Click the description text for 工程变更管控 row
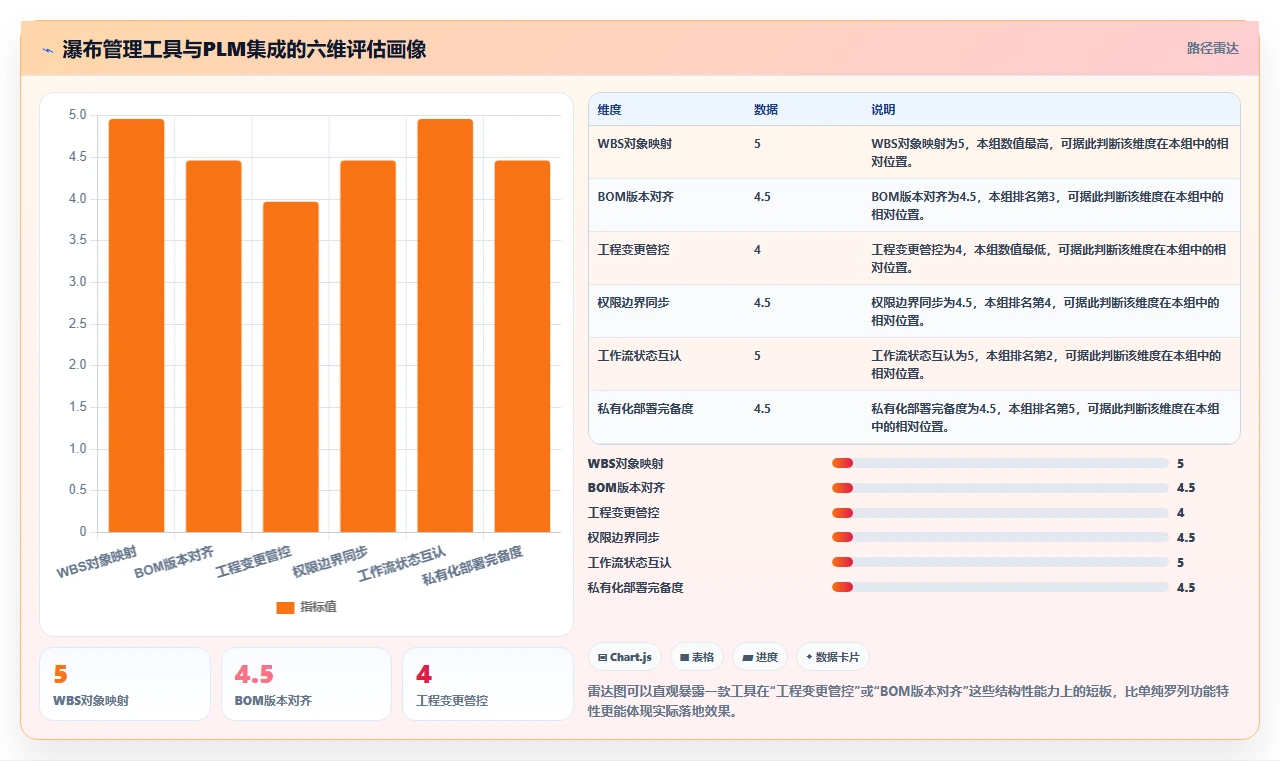The image size is (1280, 761). (x=1048, y=259)
